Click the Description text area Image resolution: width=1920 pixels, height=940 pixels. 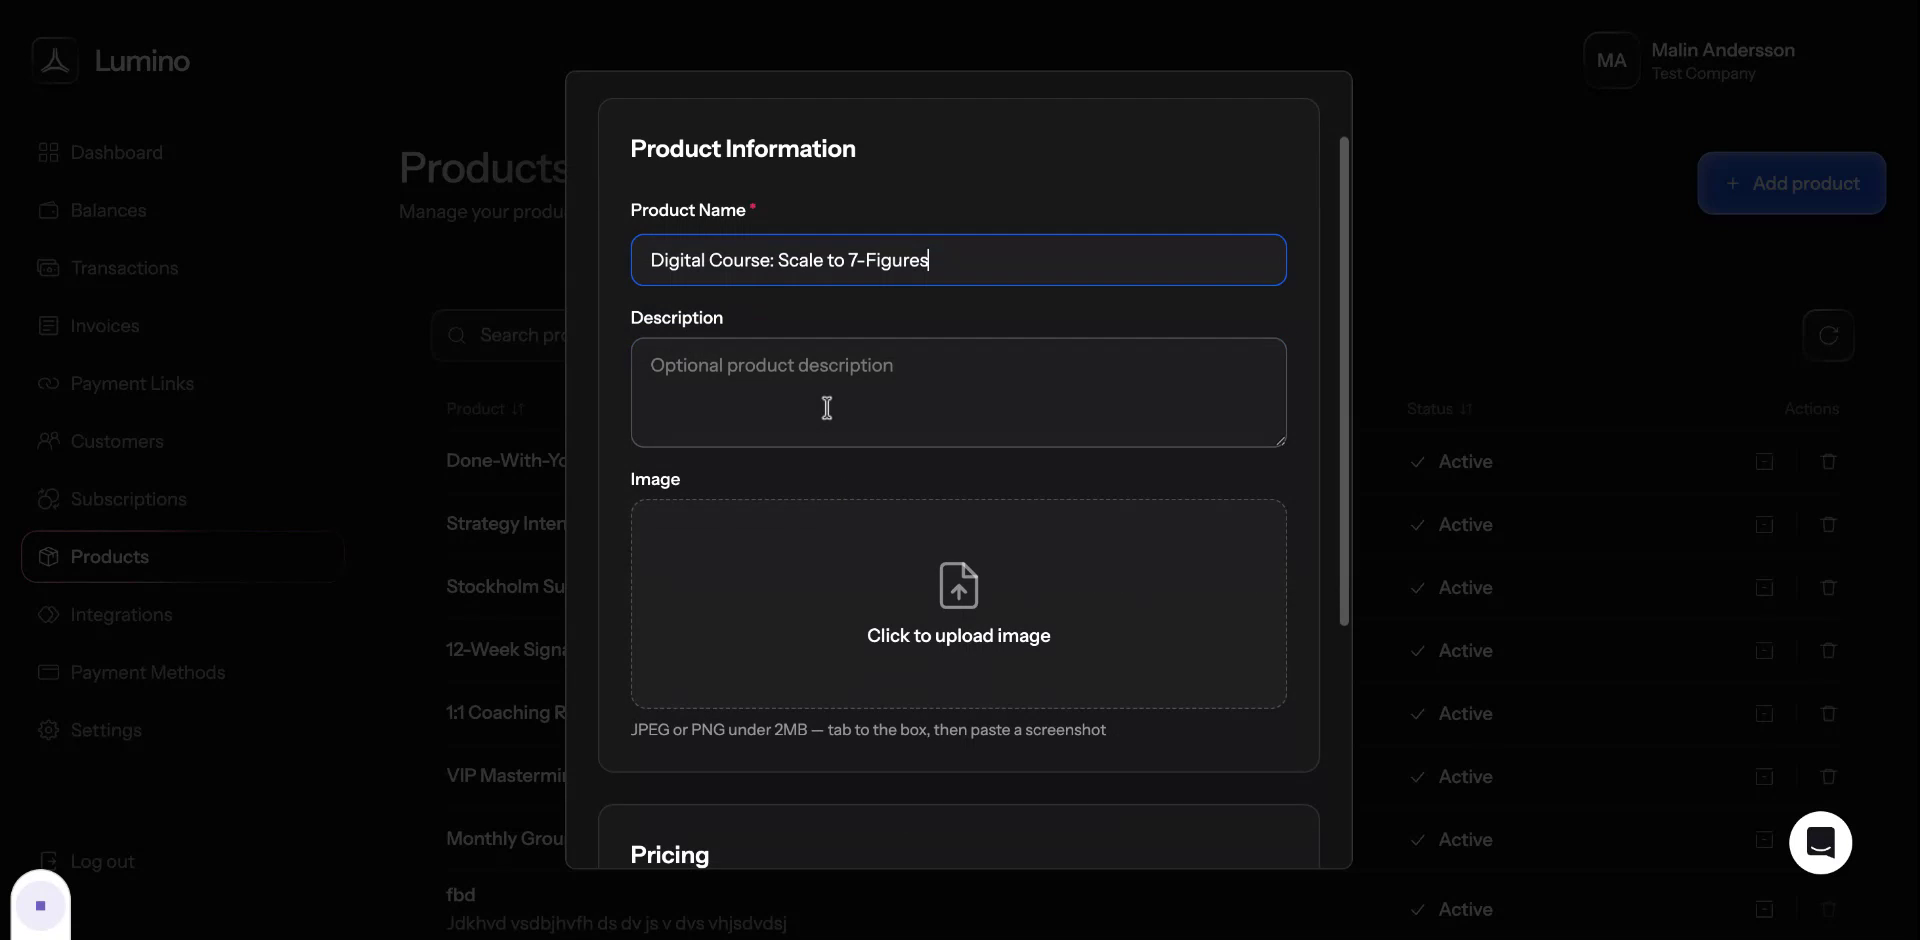(958, 392)
